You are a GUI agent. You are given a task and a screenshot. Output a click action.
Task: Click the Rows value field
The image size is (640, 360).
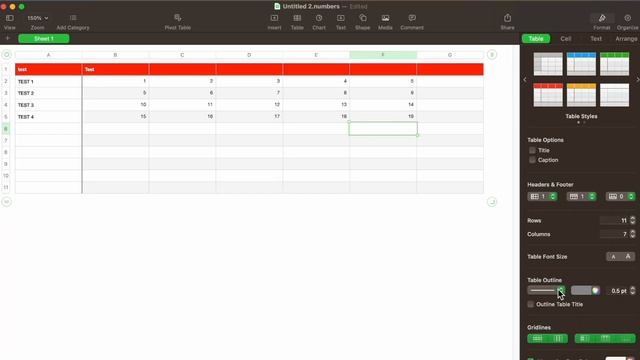pos(614,220)
